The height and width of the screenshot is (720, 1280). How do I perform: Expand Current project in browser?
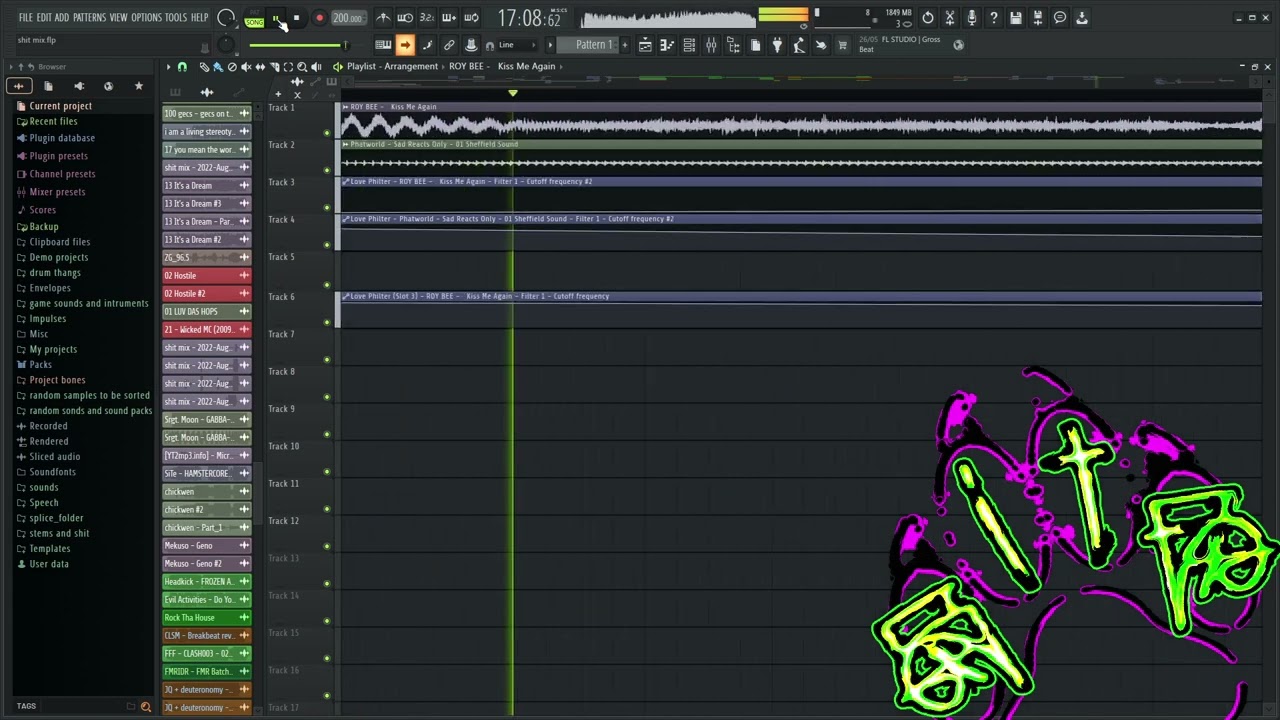60,106
